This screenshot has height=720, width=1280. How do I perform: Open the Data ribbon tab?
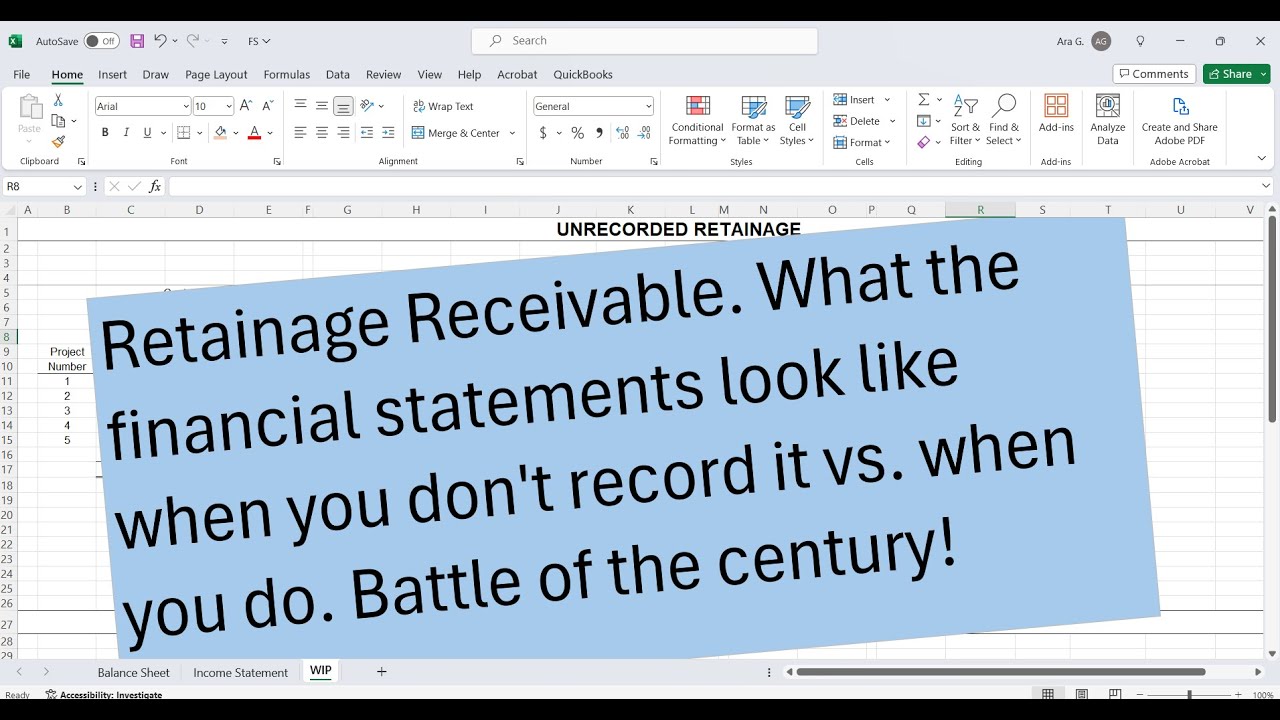click(338, 74)
